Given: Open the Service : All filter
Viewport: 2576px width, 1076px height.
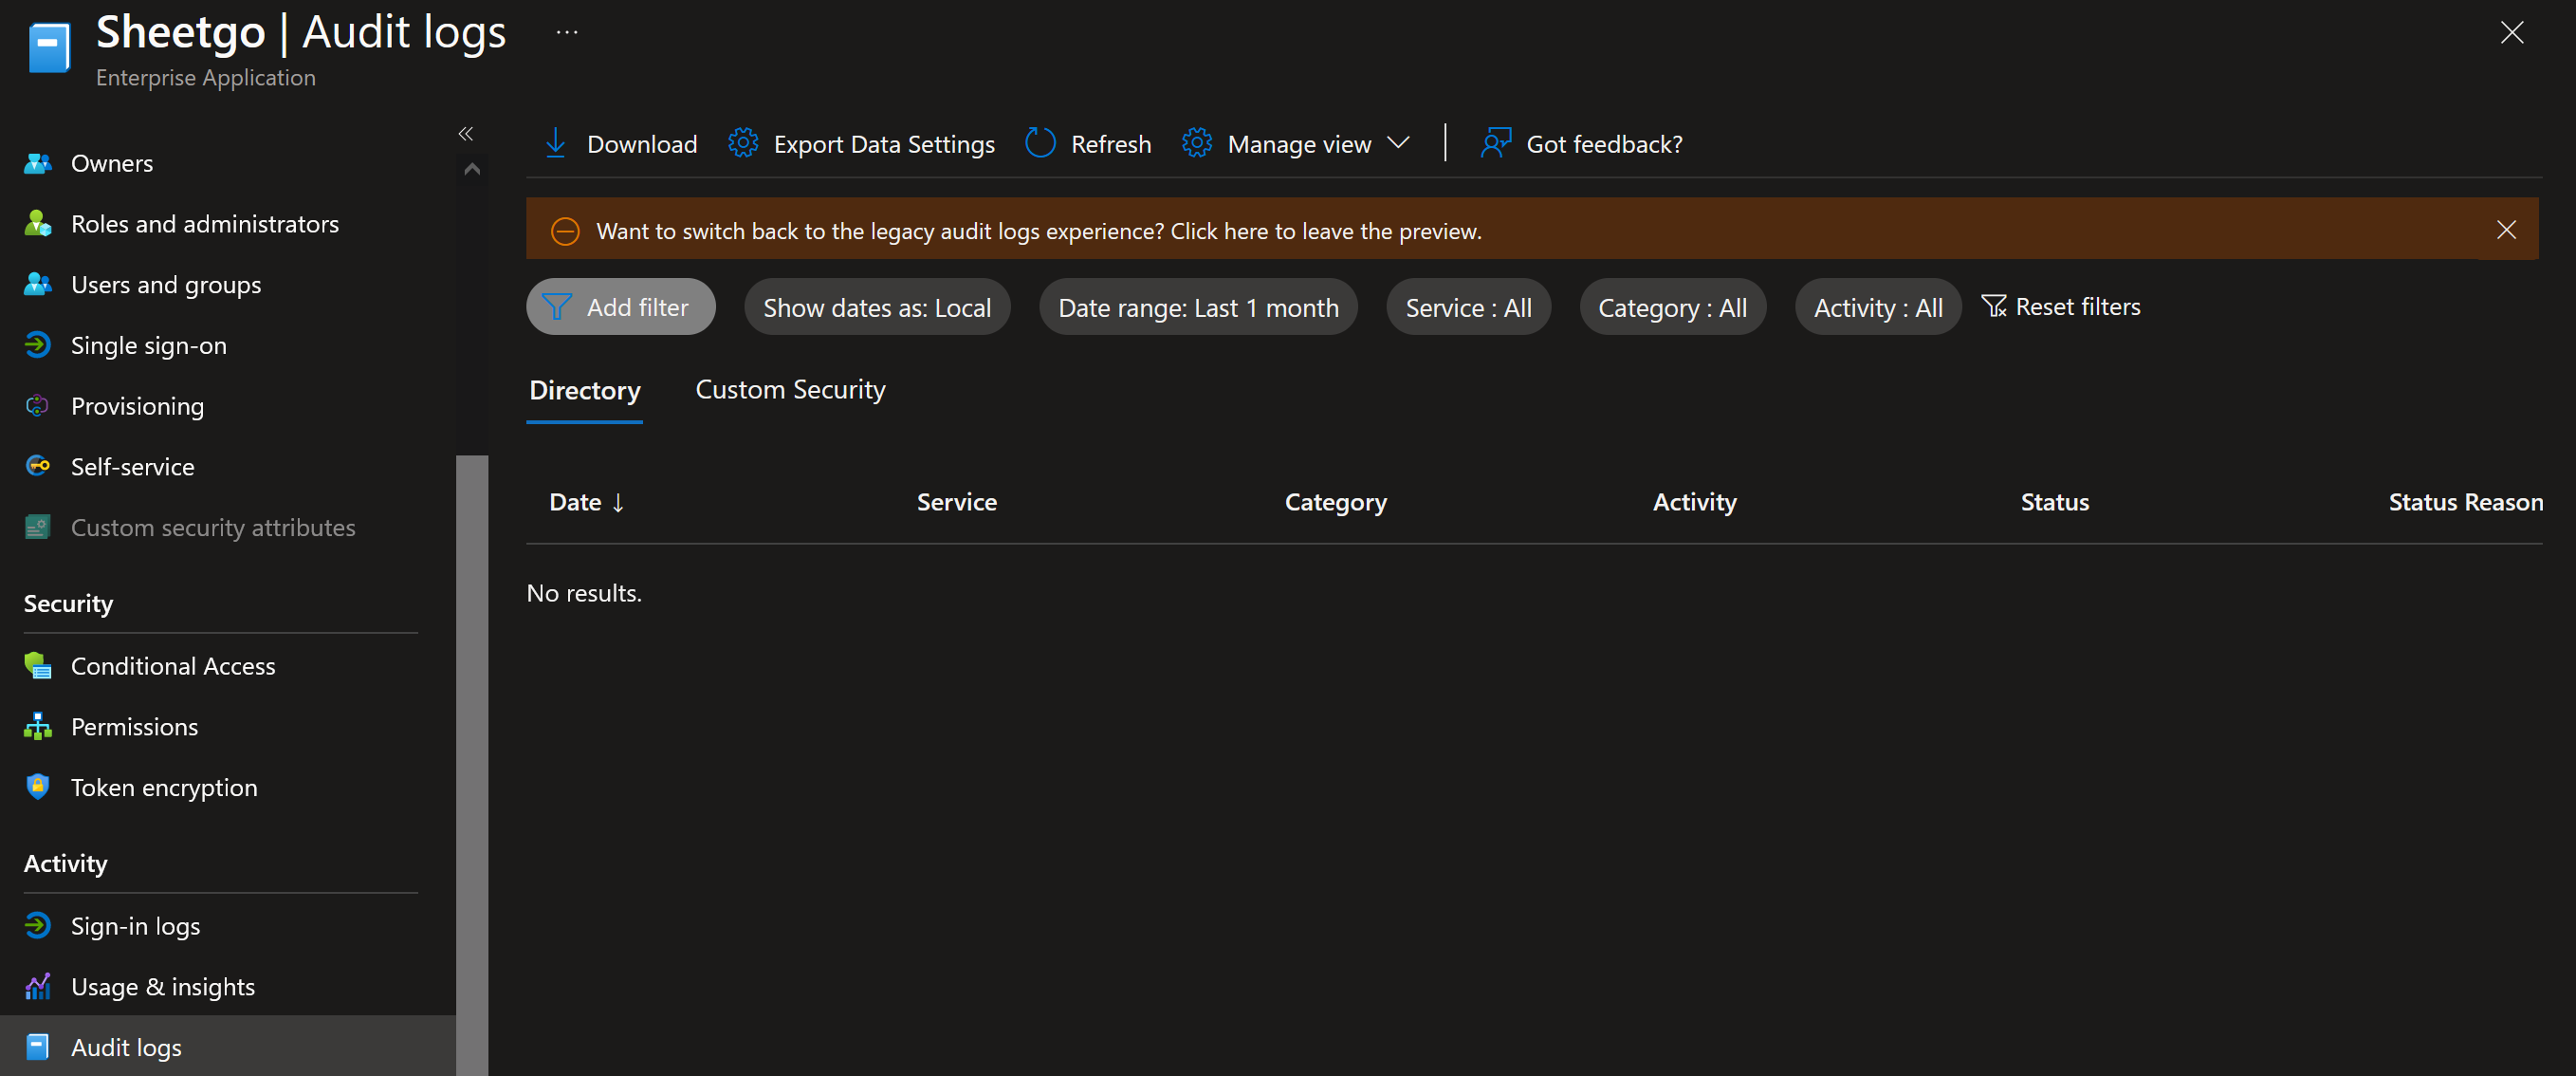Looking at the screenshot, I should coord(1468,307).
